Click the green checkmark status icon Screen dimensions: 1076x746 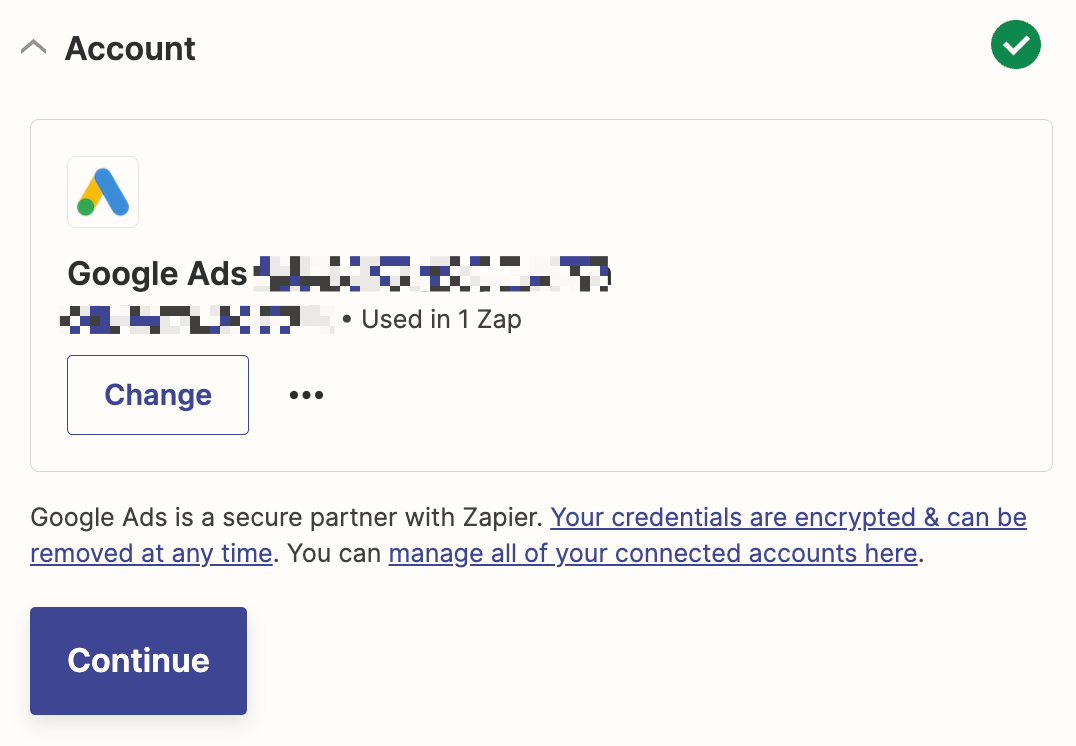(x=1015, y=45)
